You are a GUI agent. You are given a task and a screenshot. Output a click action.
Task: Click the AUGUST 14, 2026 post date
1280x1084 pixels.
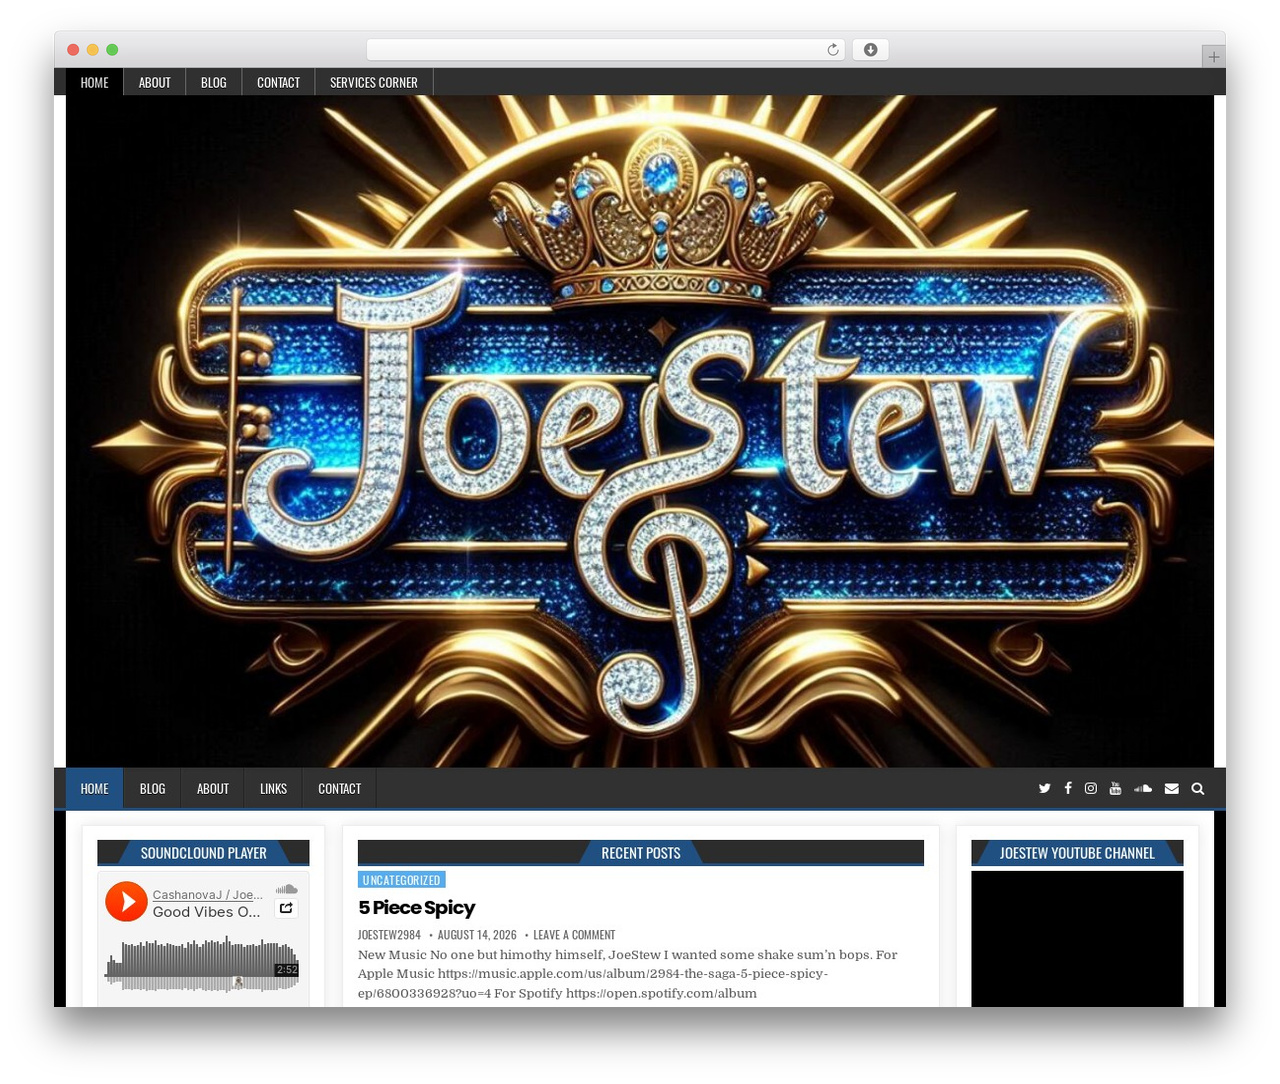click(x=477, y=935)
